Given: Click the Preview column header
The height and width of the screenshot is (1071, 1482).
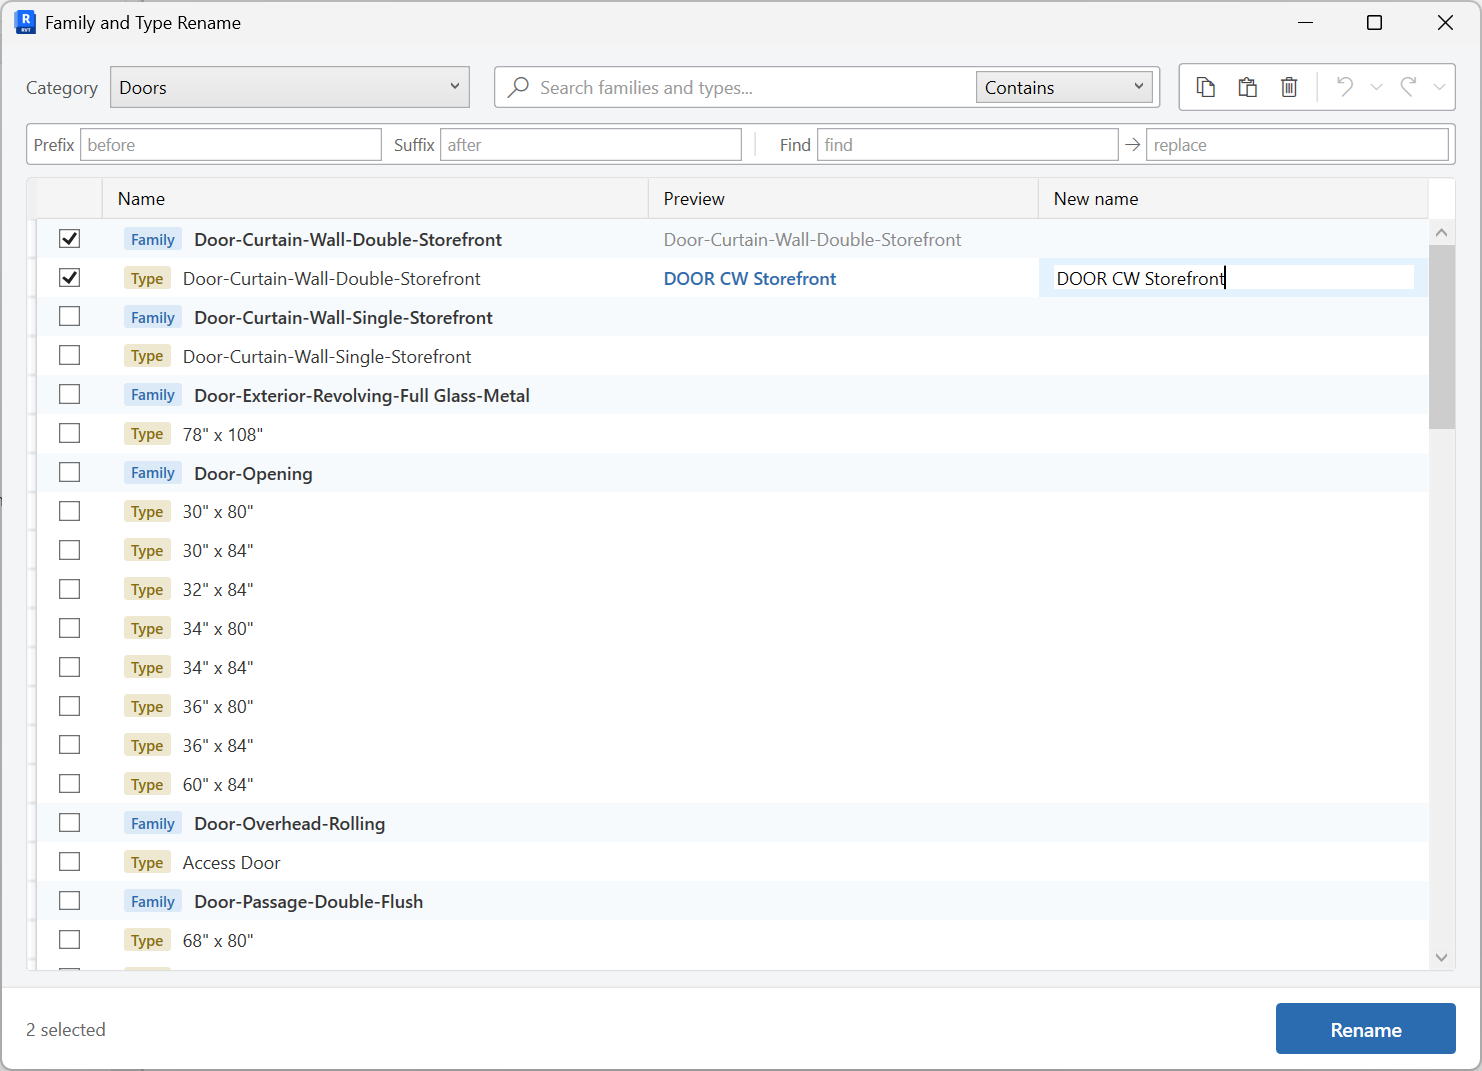Looking at the screenshot, I should click(x=843, y=198).
